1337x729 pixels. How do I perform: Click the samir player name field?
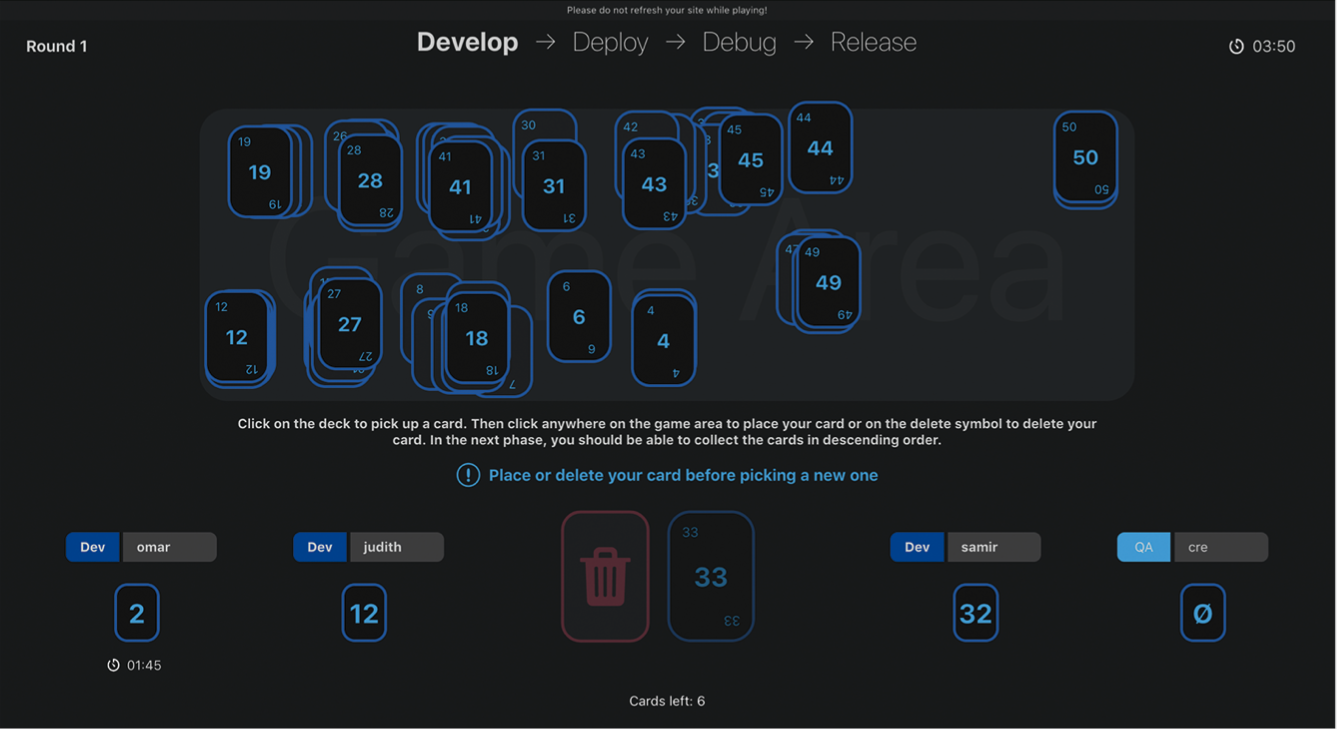click(993, 547)
